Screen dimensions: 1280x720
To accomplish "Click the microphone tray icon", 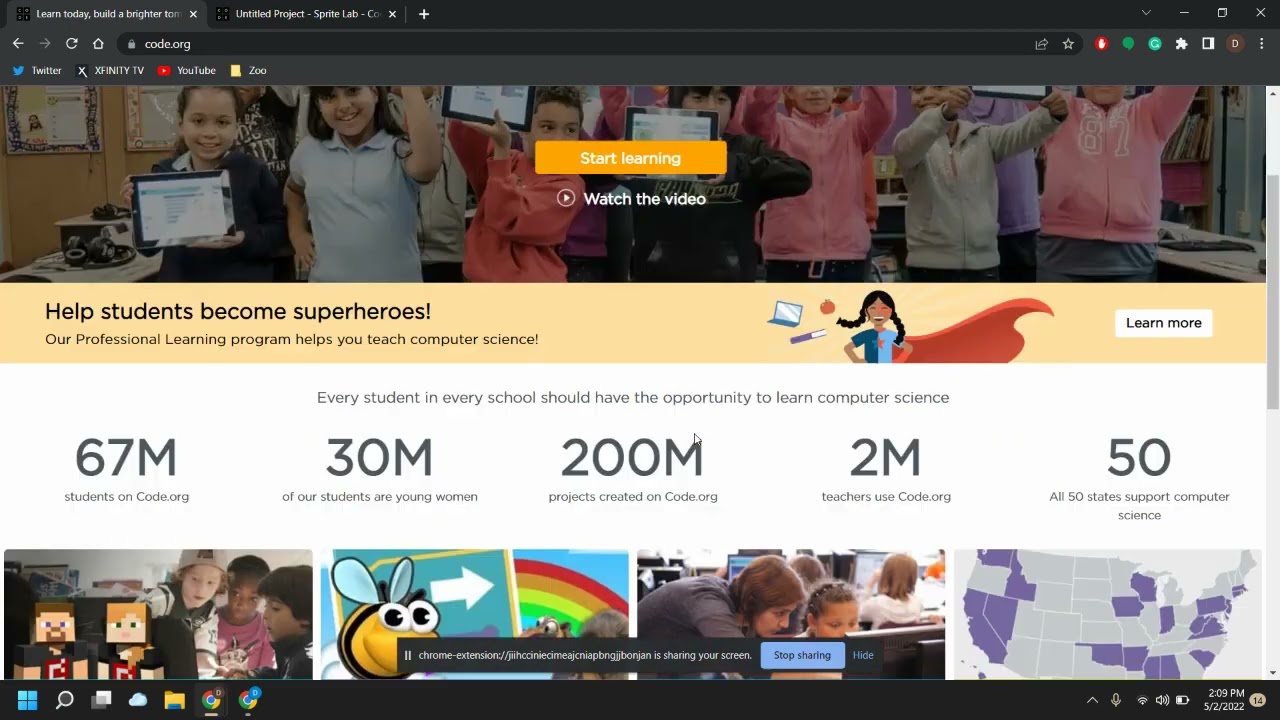I will [1116, 700].
